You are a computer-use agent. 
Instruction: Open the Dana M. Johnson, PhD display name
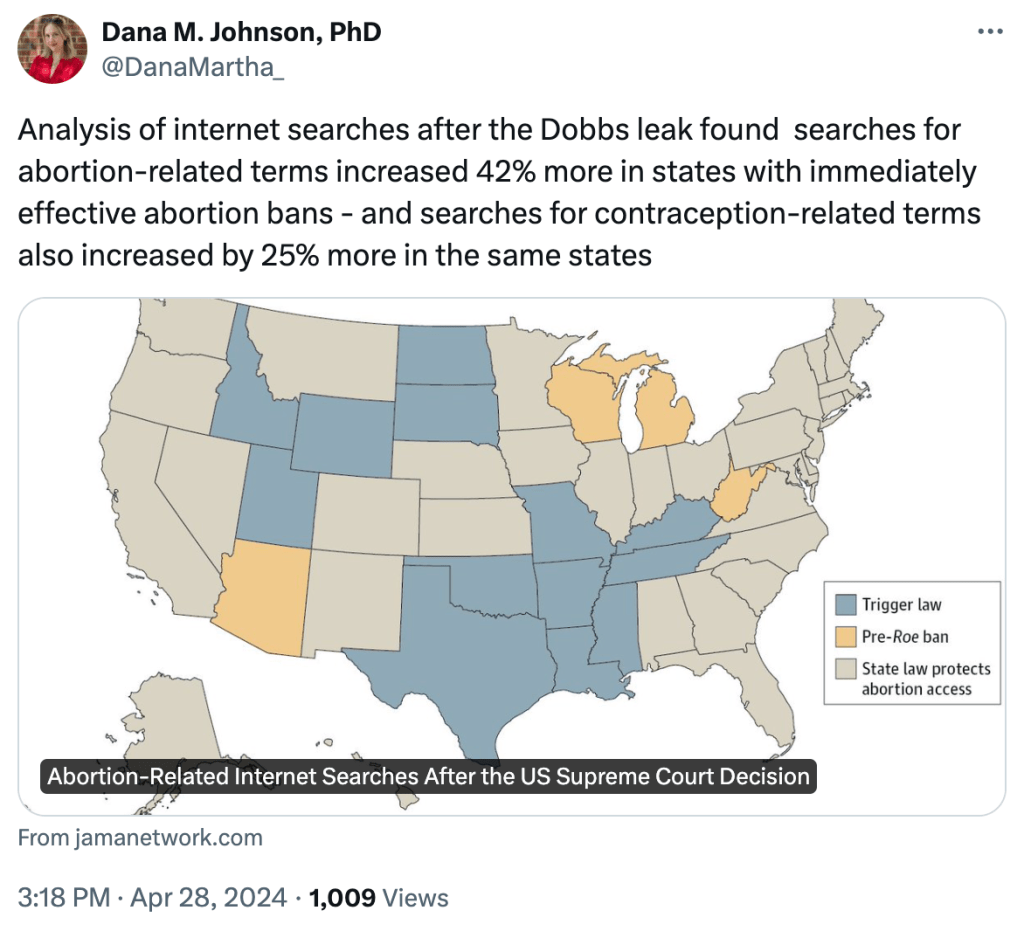(x=241, y=32)
